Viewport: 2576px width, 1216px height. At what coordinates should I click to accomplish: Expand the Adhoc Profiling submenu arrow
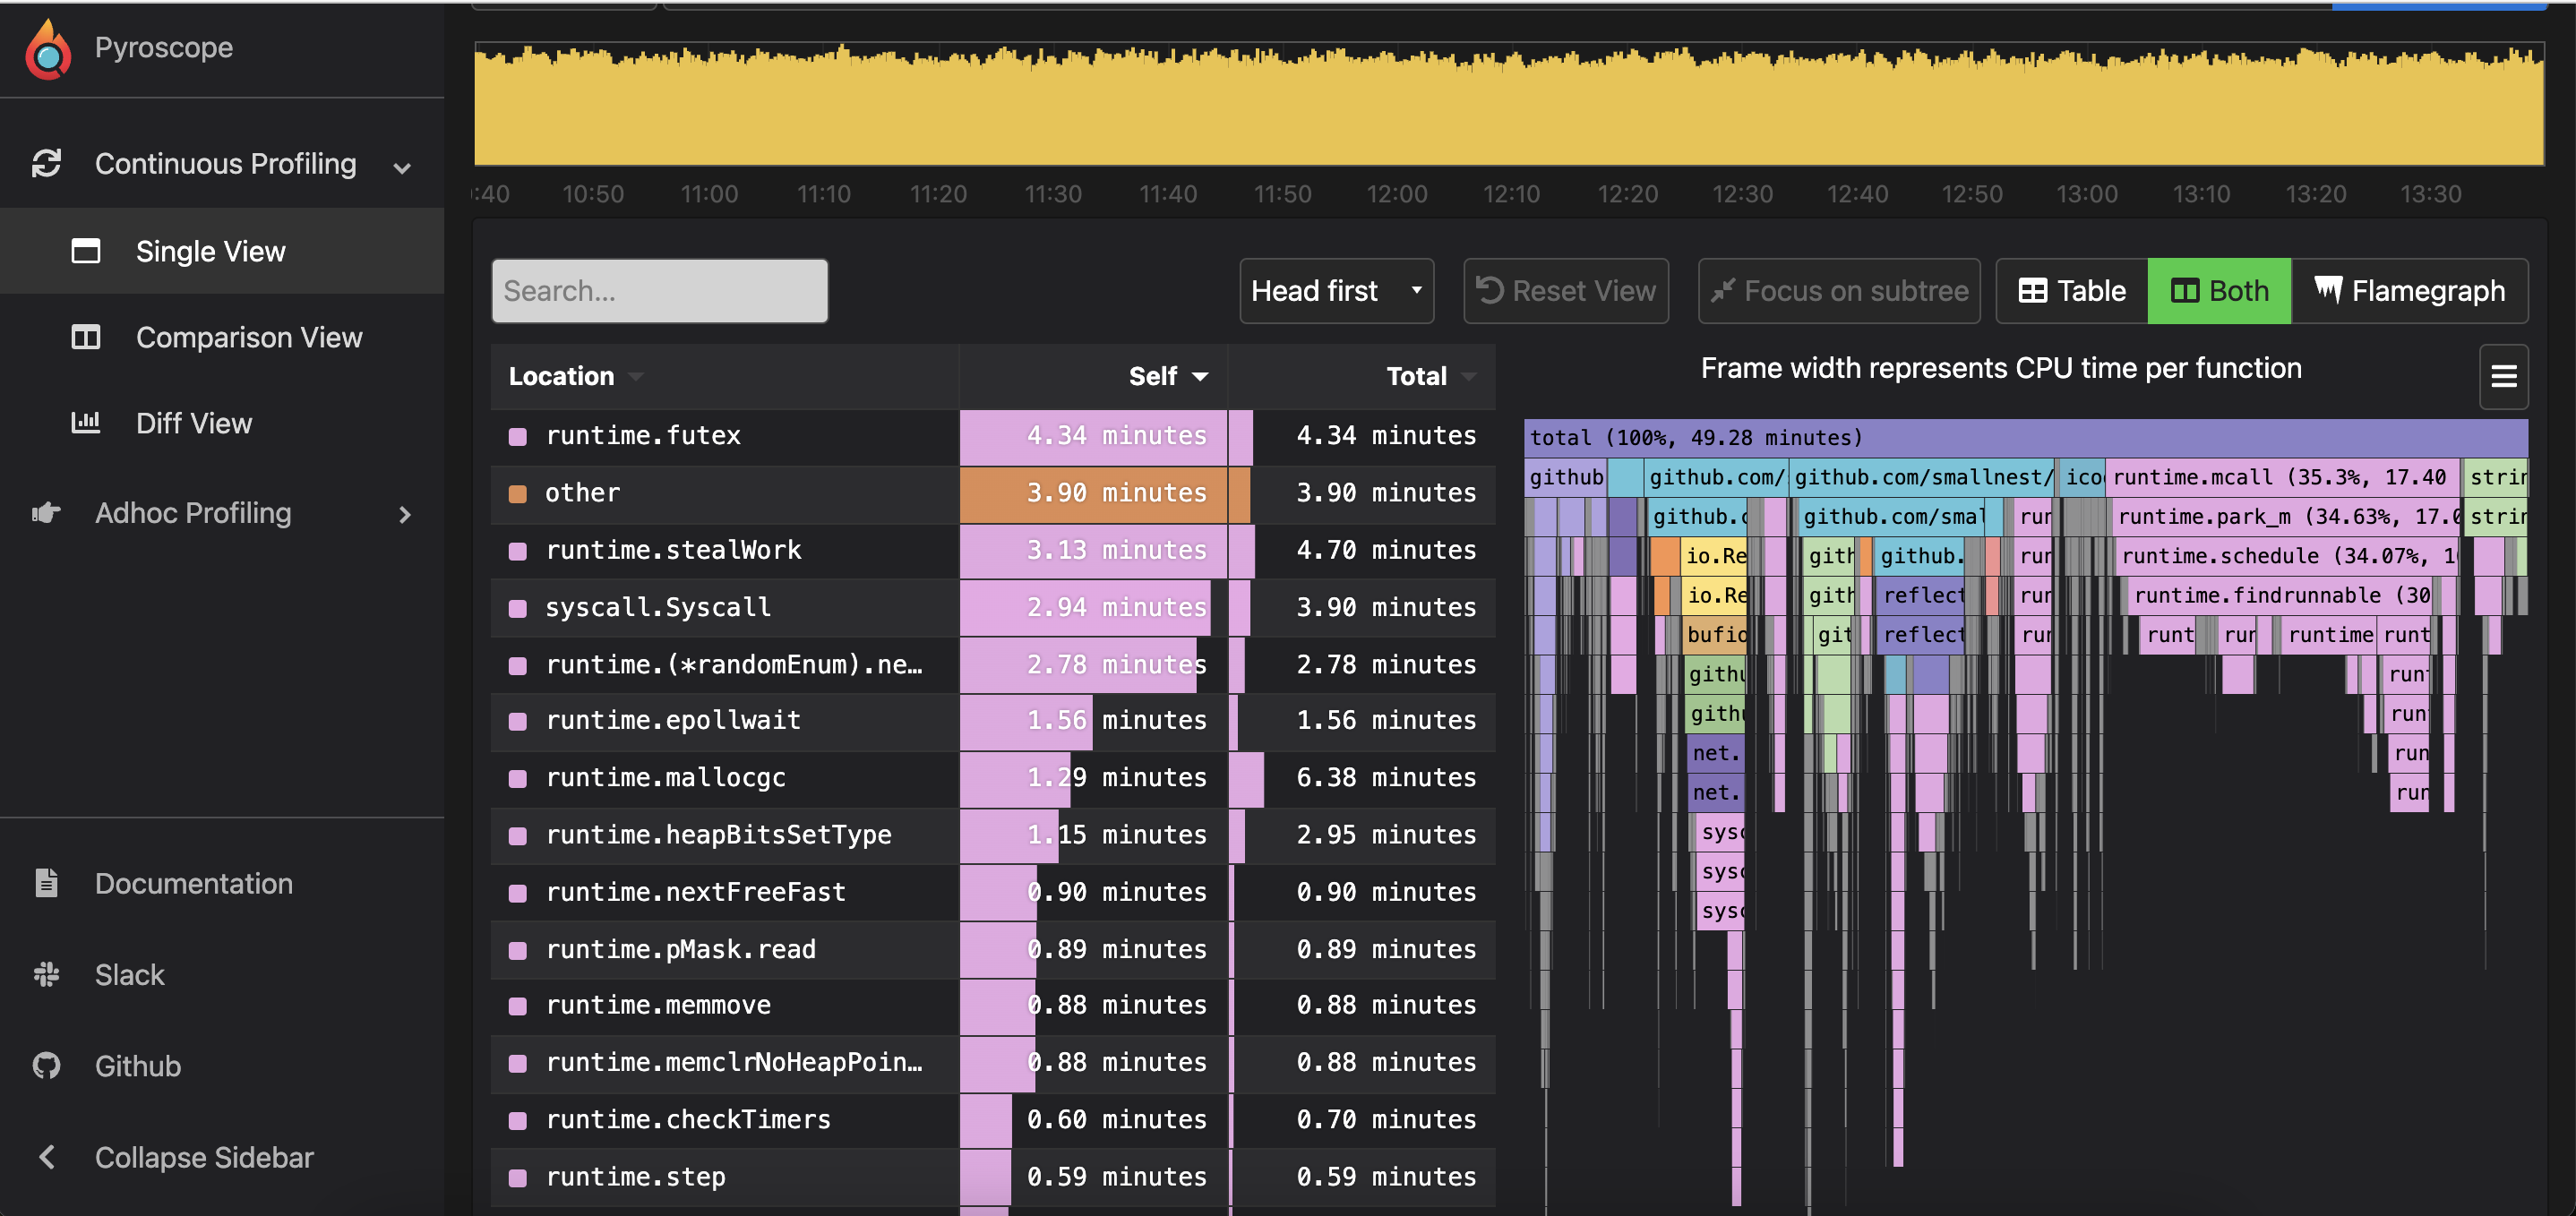tap(406, 513)
